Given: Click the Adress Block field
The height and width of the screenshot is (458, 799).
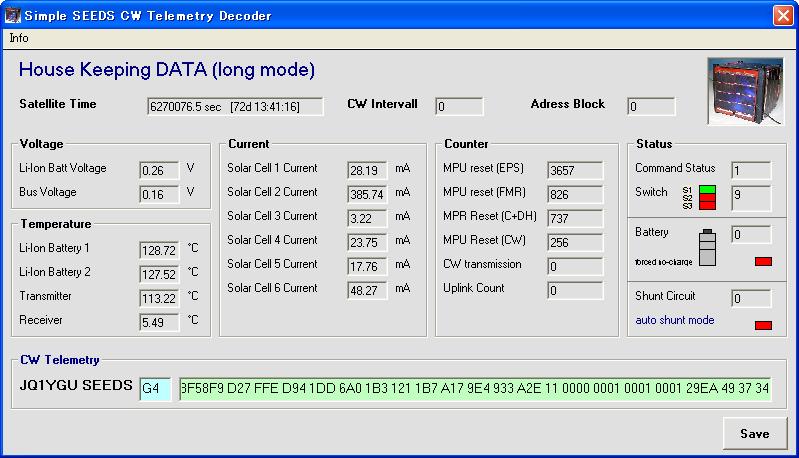Looking at the screenshot, I should coord(651,106).
